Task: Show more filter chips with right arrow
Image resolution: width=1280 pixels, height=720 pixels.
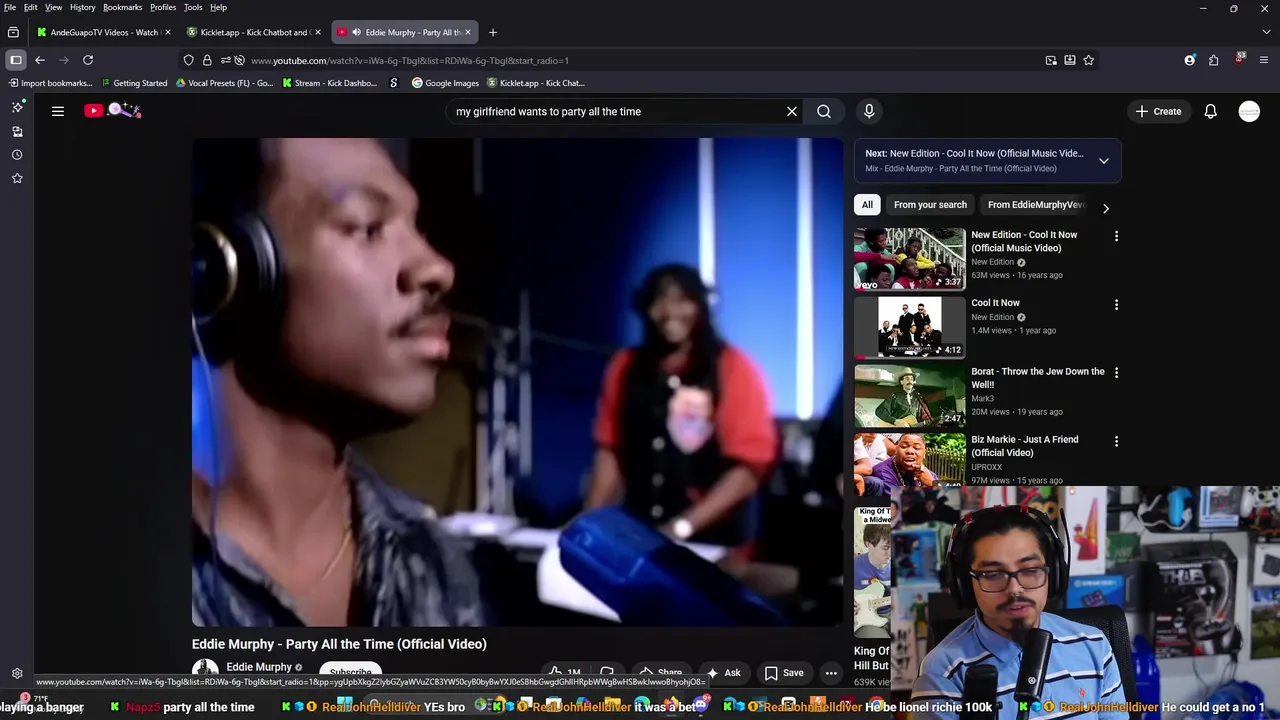Action: [1105, 208]
